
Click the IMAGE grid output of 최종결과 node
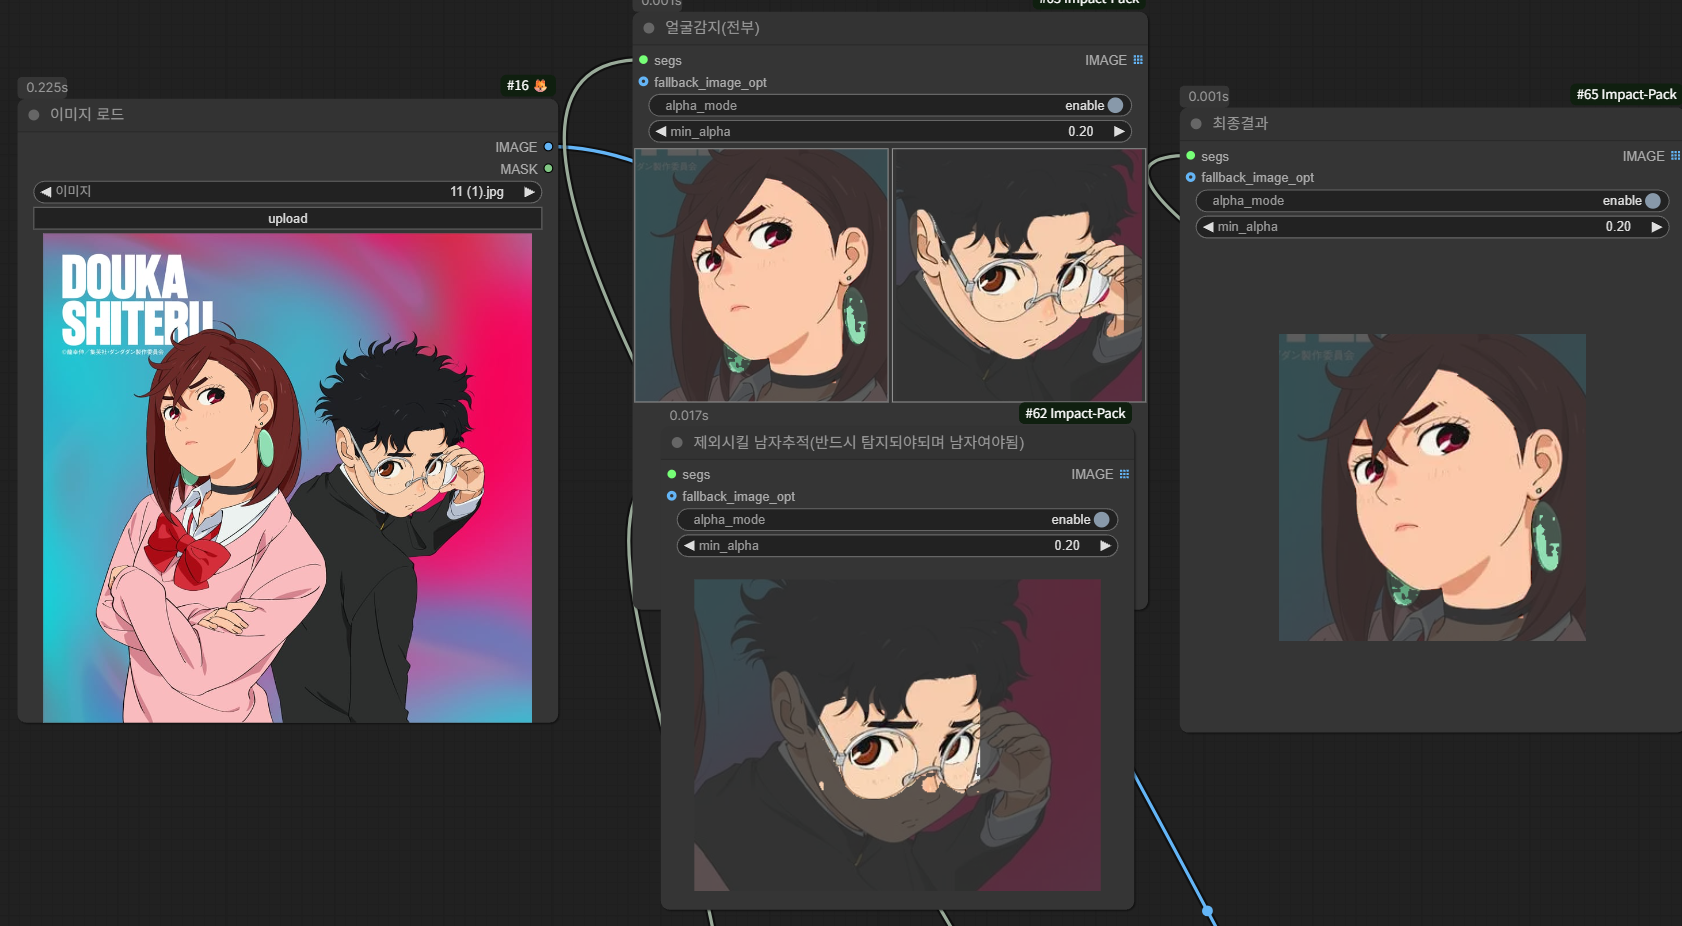click(x=1675, y=156)
